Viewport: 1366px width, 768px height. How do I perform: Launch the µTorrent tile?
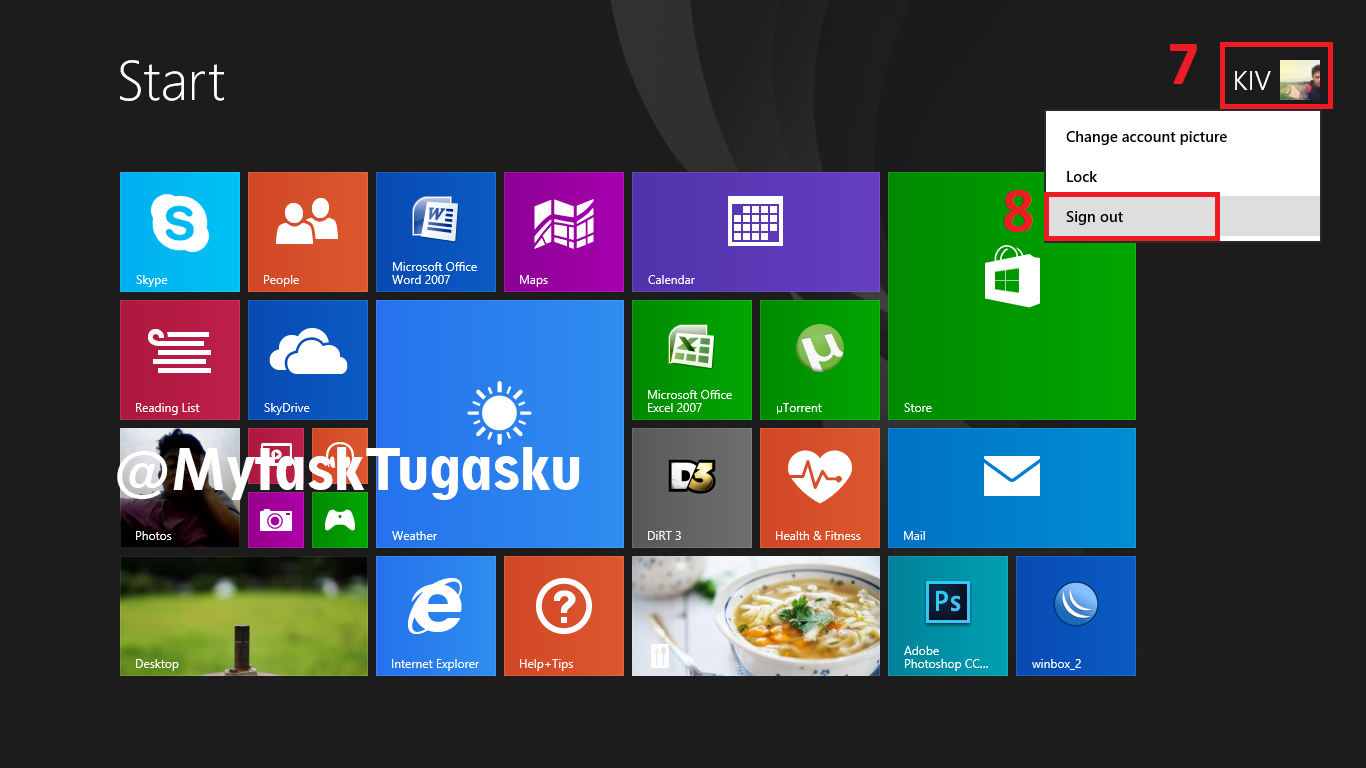[820, 360]
